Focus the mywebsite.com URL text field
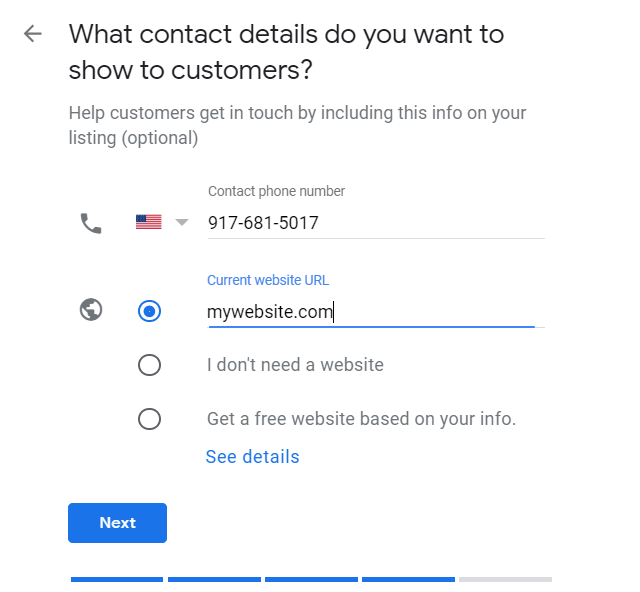This screenshot has width=640, height=592. [x=370, y=313]
